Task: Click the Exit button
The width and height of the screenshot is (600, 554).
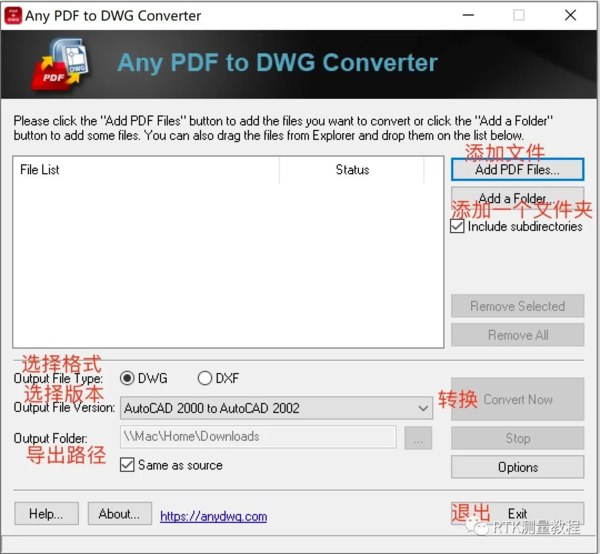Action: [517, 513]
